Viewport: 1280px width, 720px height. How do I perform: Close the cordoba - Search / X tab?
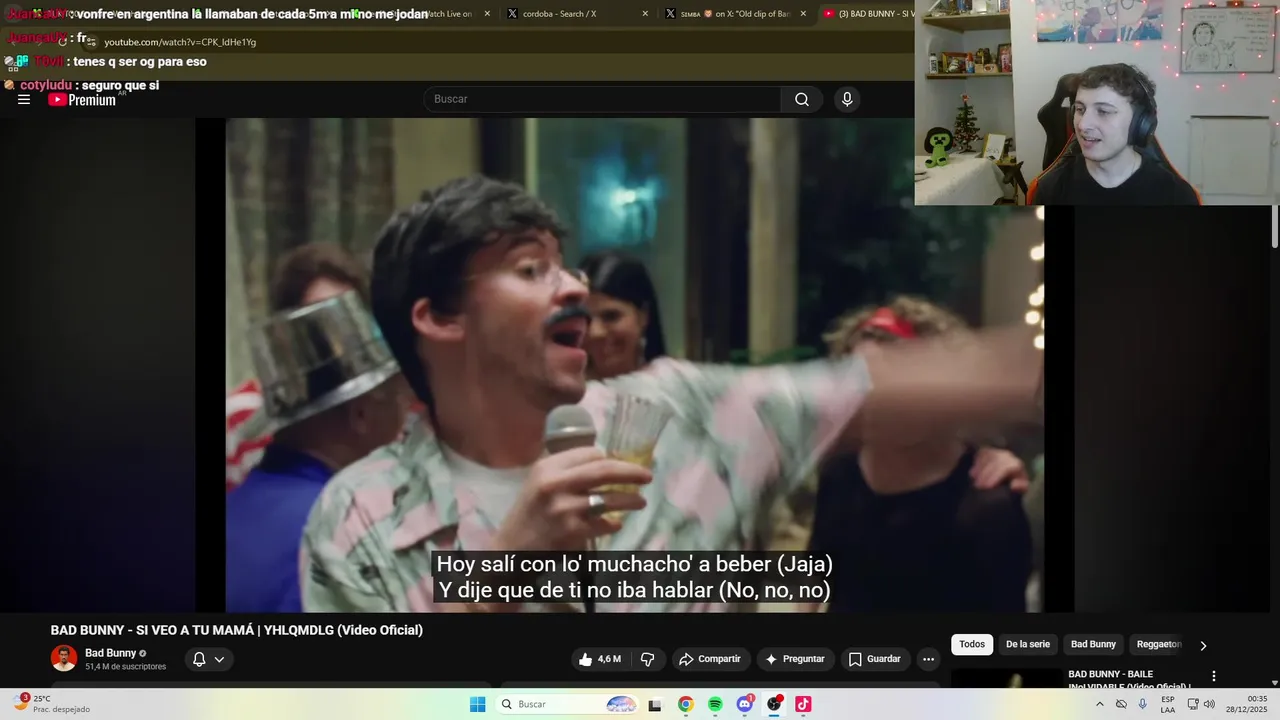pyautogui.click(x=645, y=14)
